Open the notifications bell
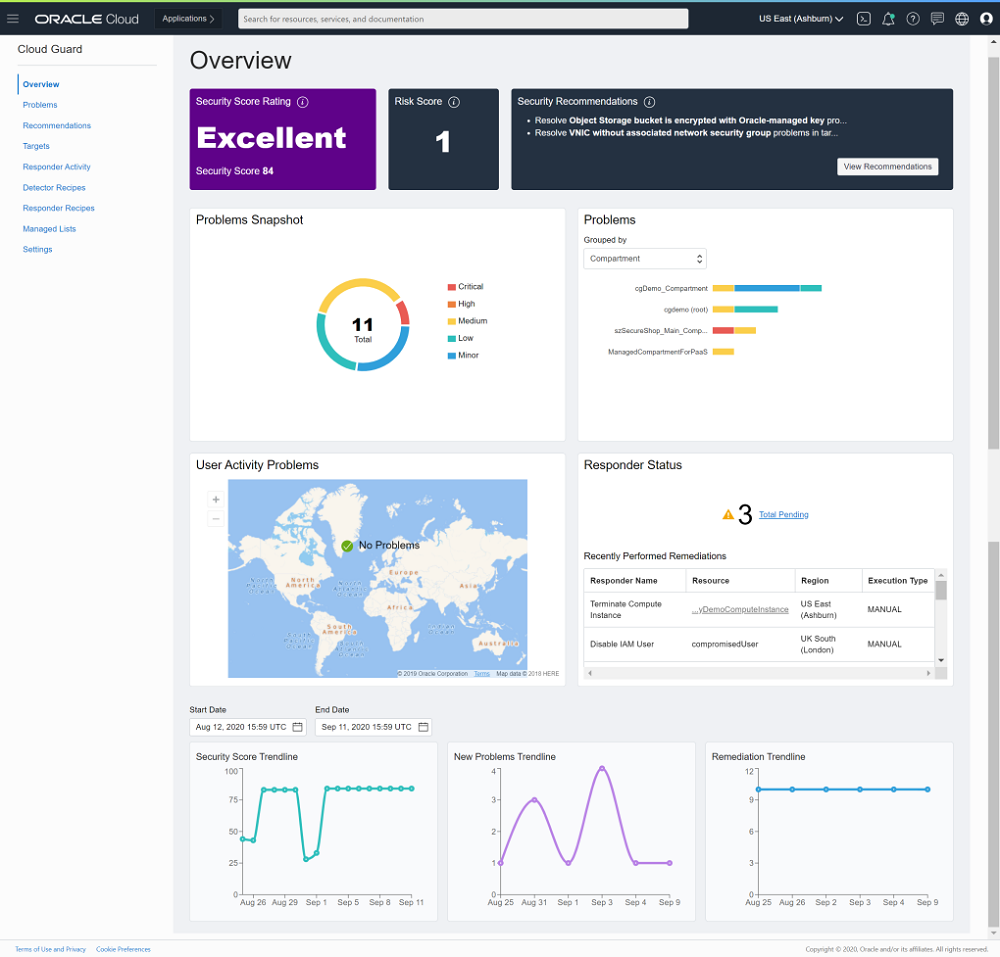 (x=888, y=18)
